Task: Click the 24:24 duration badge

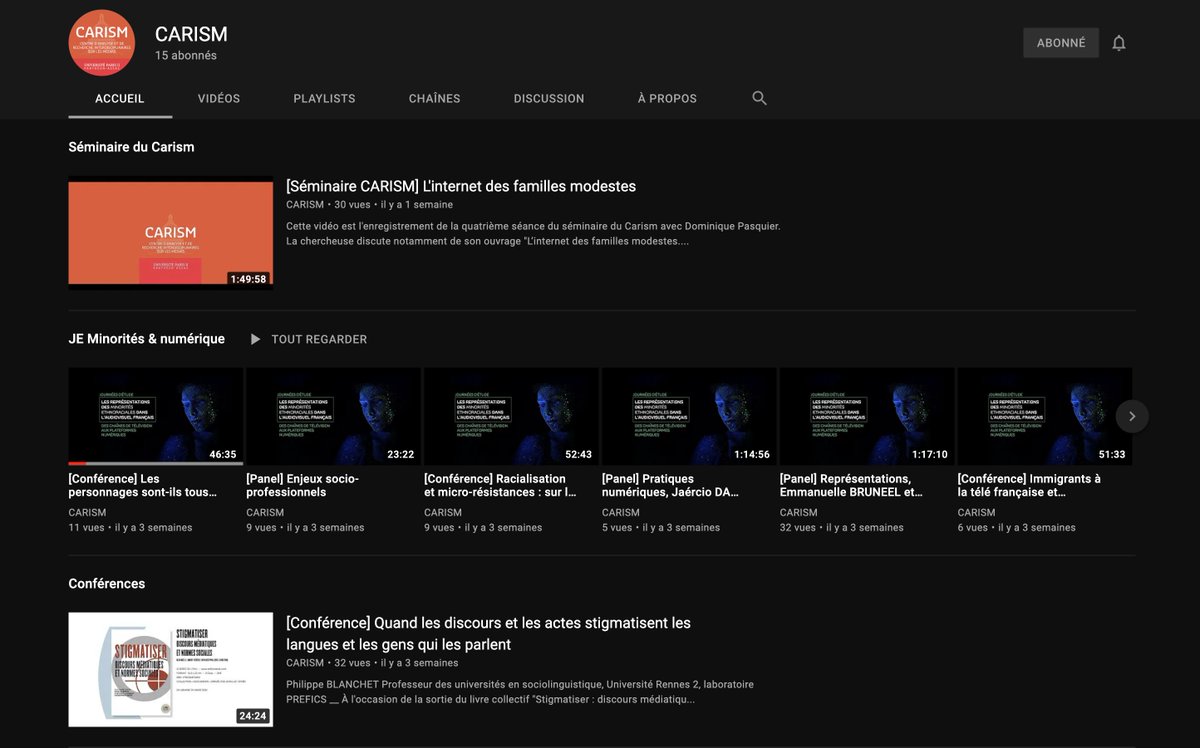Action: [x=252, y=716]
